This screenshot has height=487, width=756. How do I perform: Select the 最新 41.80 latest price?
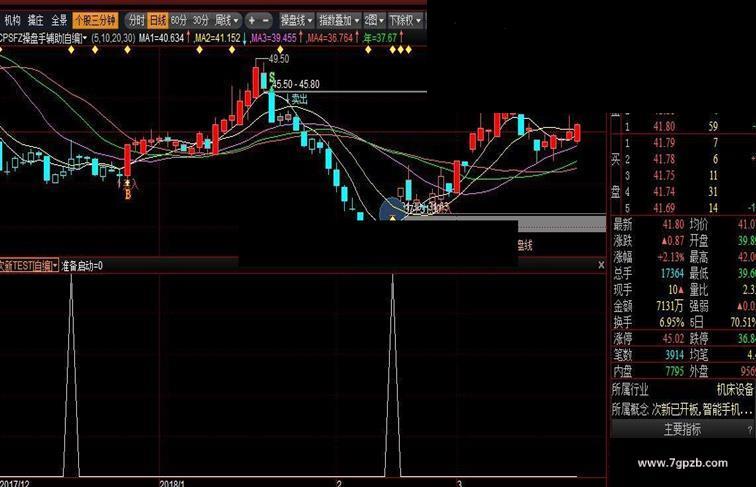point(673,224)
